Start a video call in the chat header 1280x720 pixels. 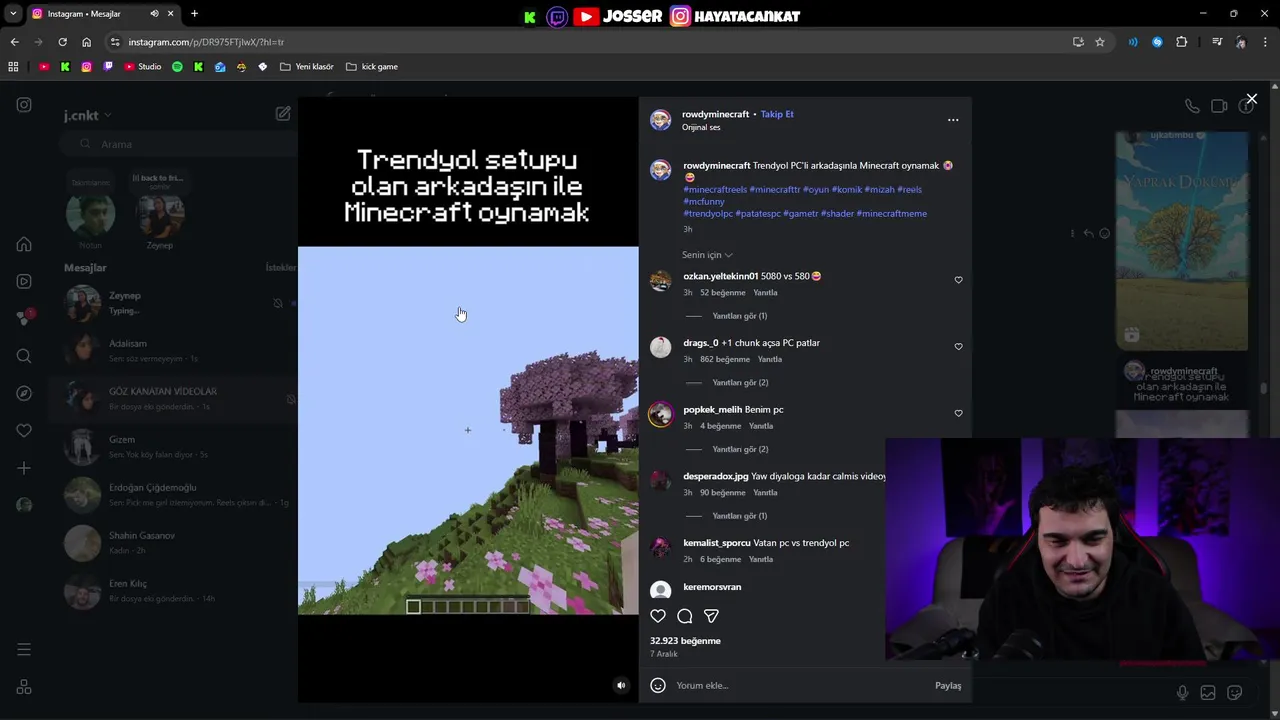tap(1219, 106)
